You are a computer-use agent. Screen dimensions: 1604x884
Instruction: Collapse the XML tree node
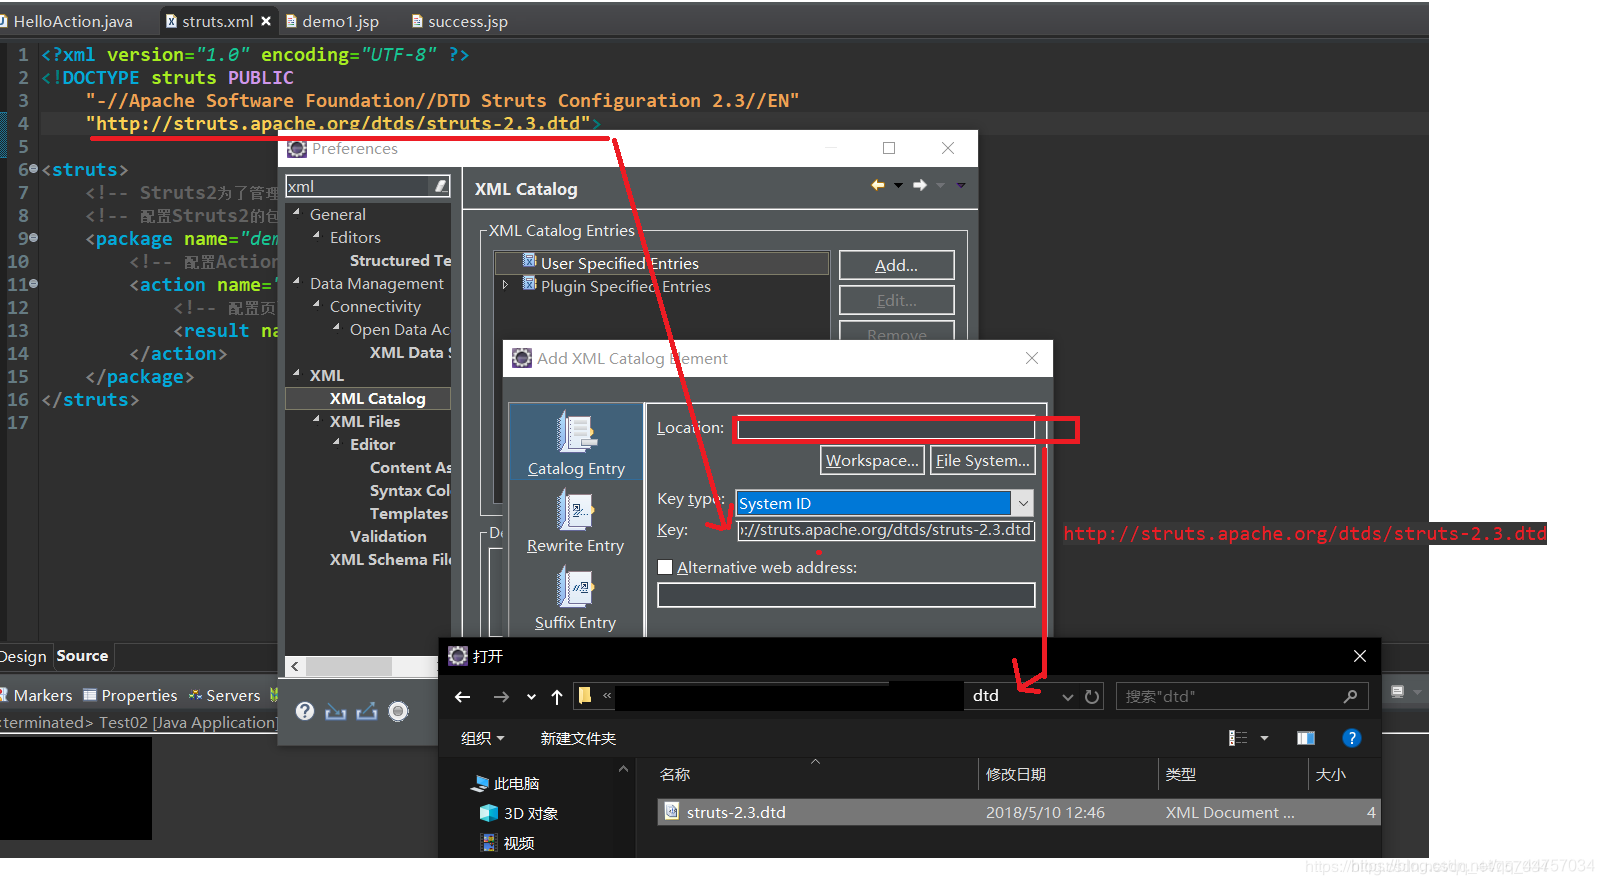tap(297, 373)
